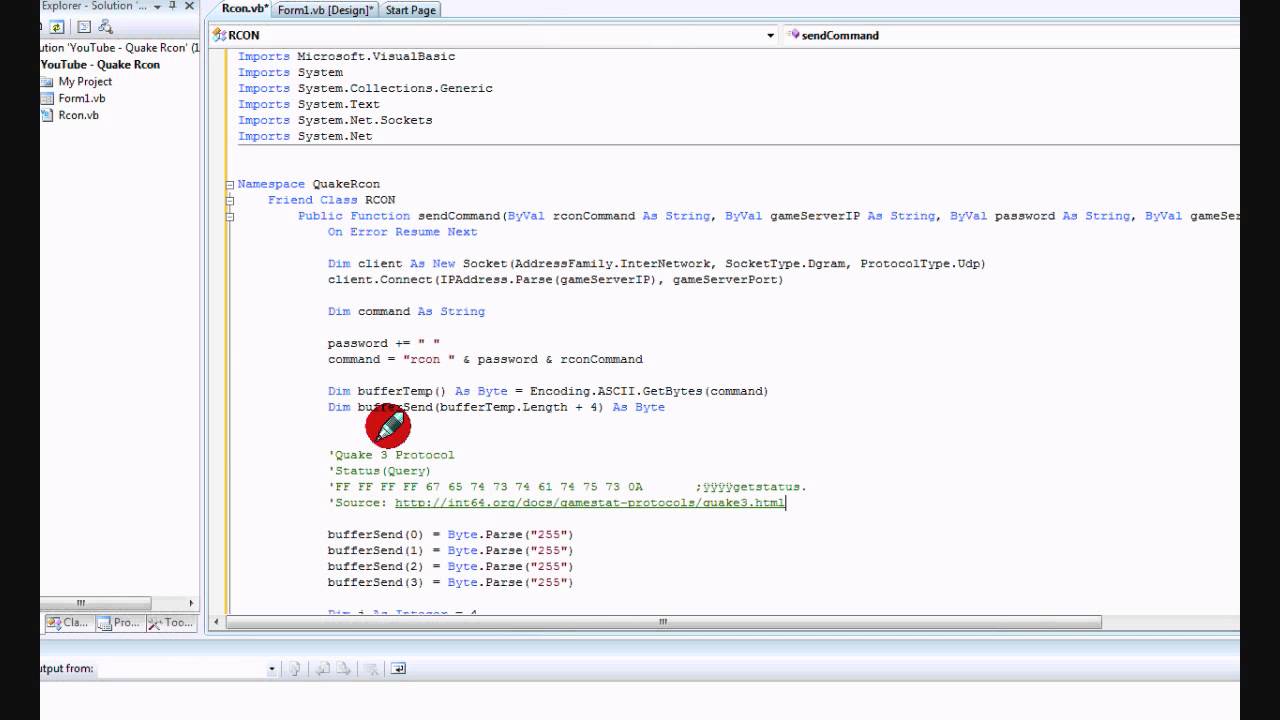
Task: Click 'Imports Microsoft.VisualBasic' code line
Action: click(x=346, y=57)
